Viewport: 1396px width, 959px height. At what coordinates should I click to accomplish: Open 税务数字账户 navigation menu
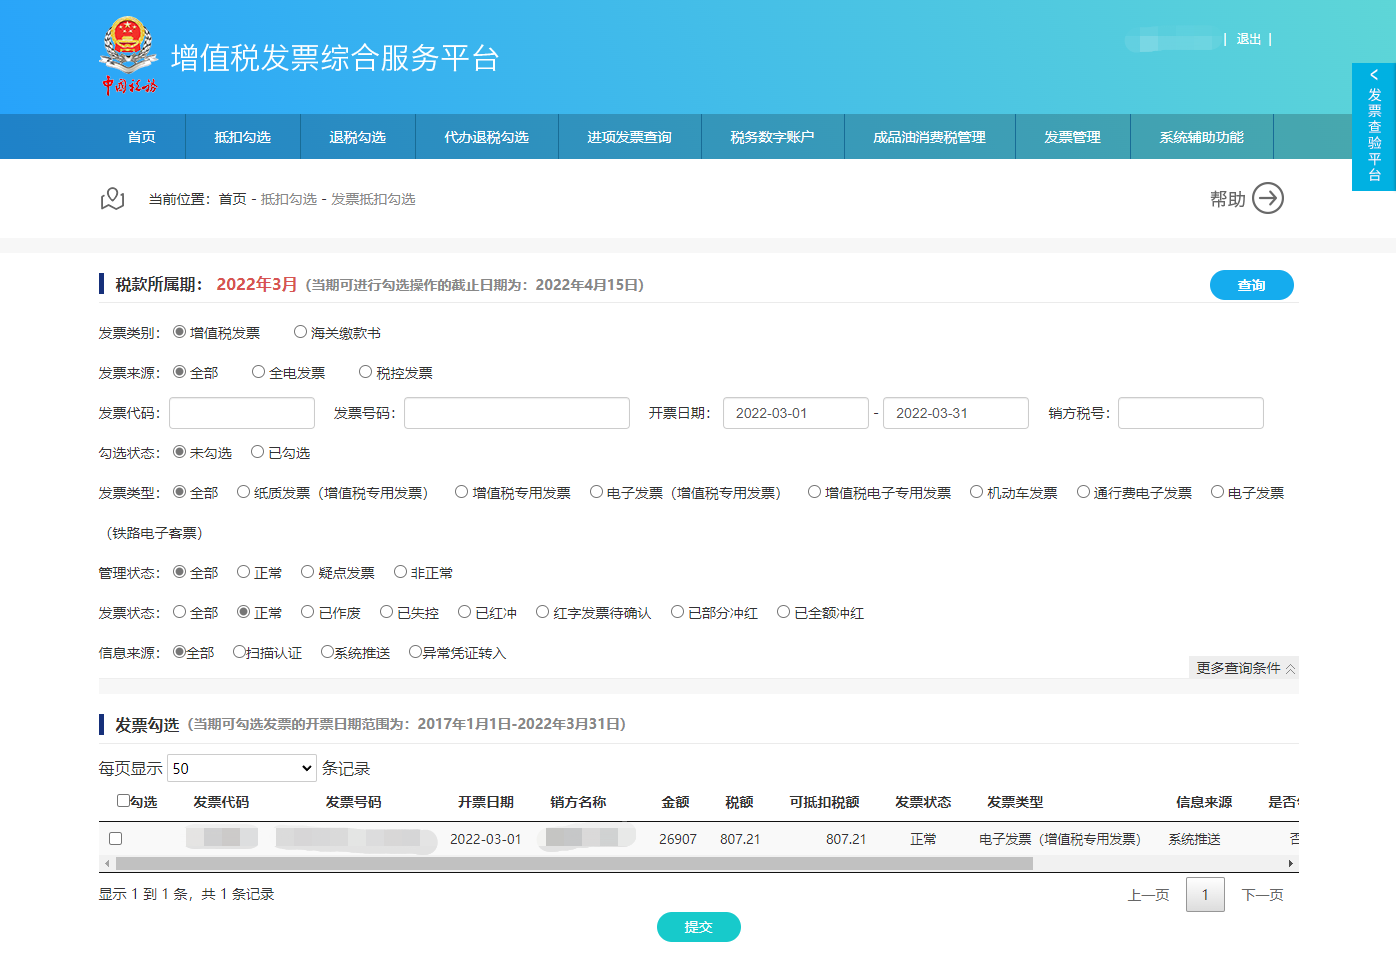pos(773,137)
